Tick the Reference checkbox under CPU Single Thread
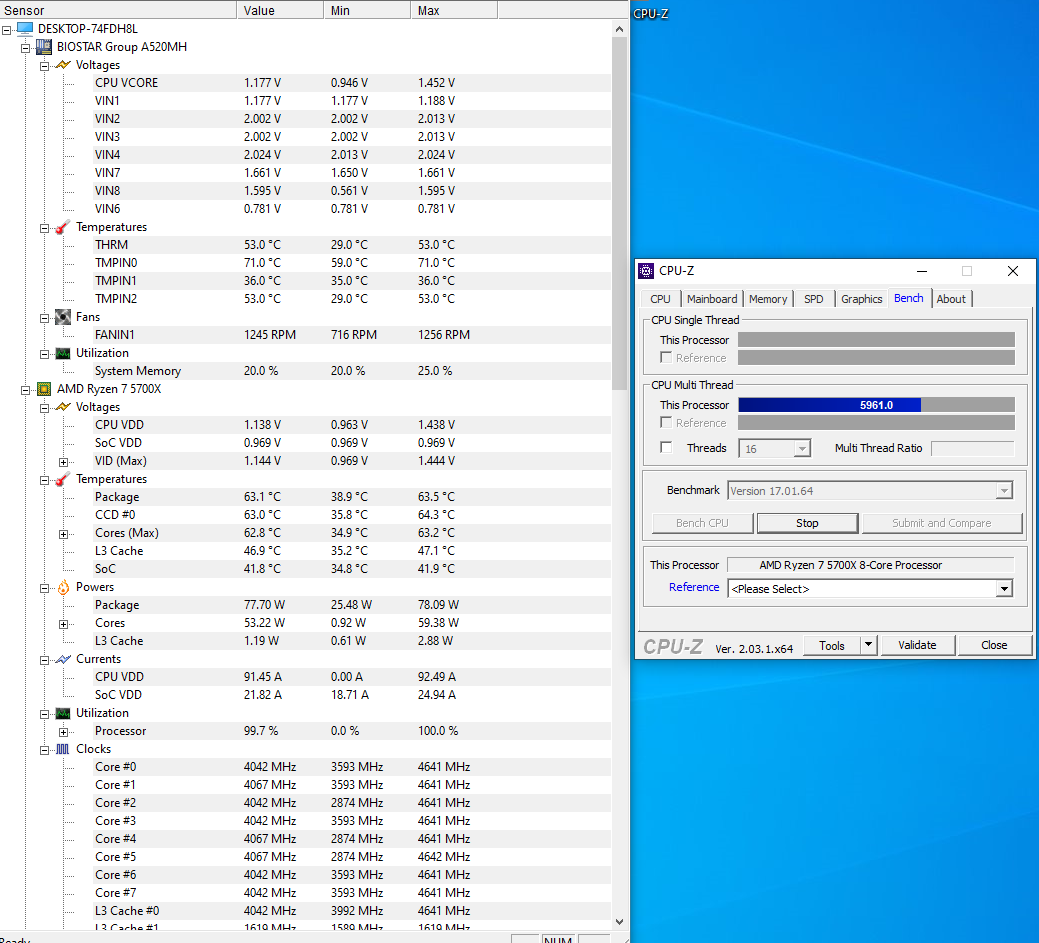Screen dimensions: 1039x943 pyautogui.click(x=666, y=358)
